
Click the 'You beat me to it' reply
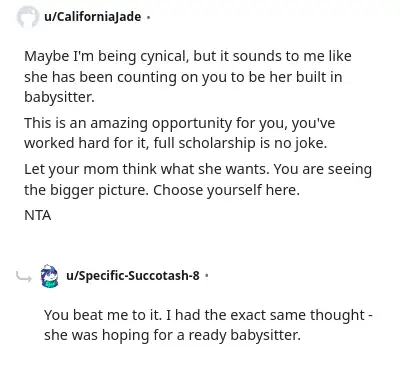[208, 325]
